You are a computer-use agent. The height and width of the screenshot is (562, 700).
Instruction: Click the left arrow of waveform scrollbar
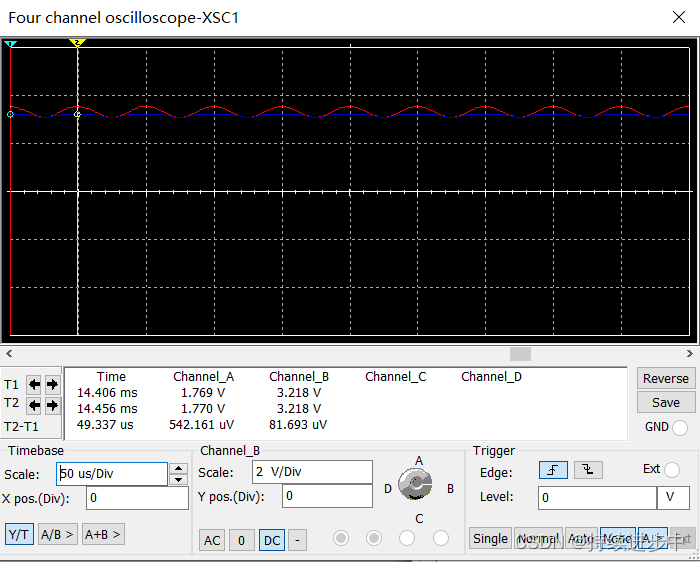point(9,354)
